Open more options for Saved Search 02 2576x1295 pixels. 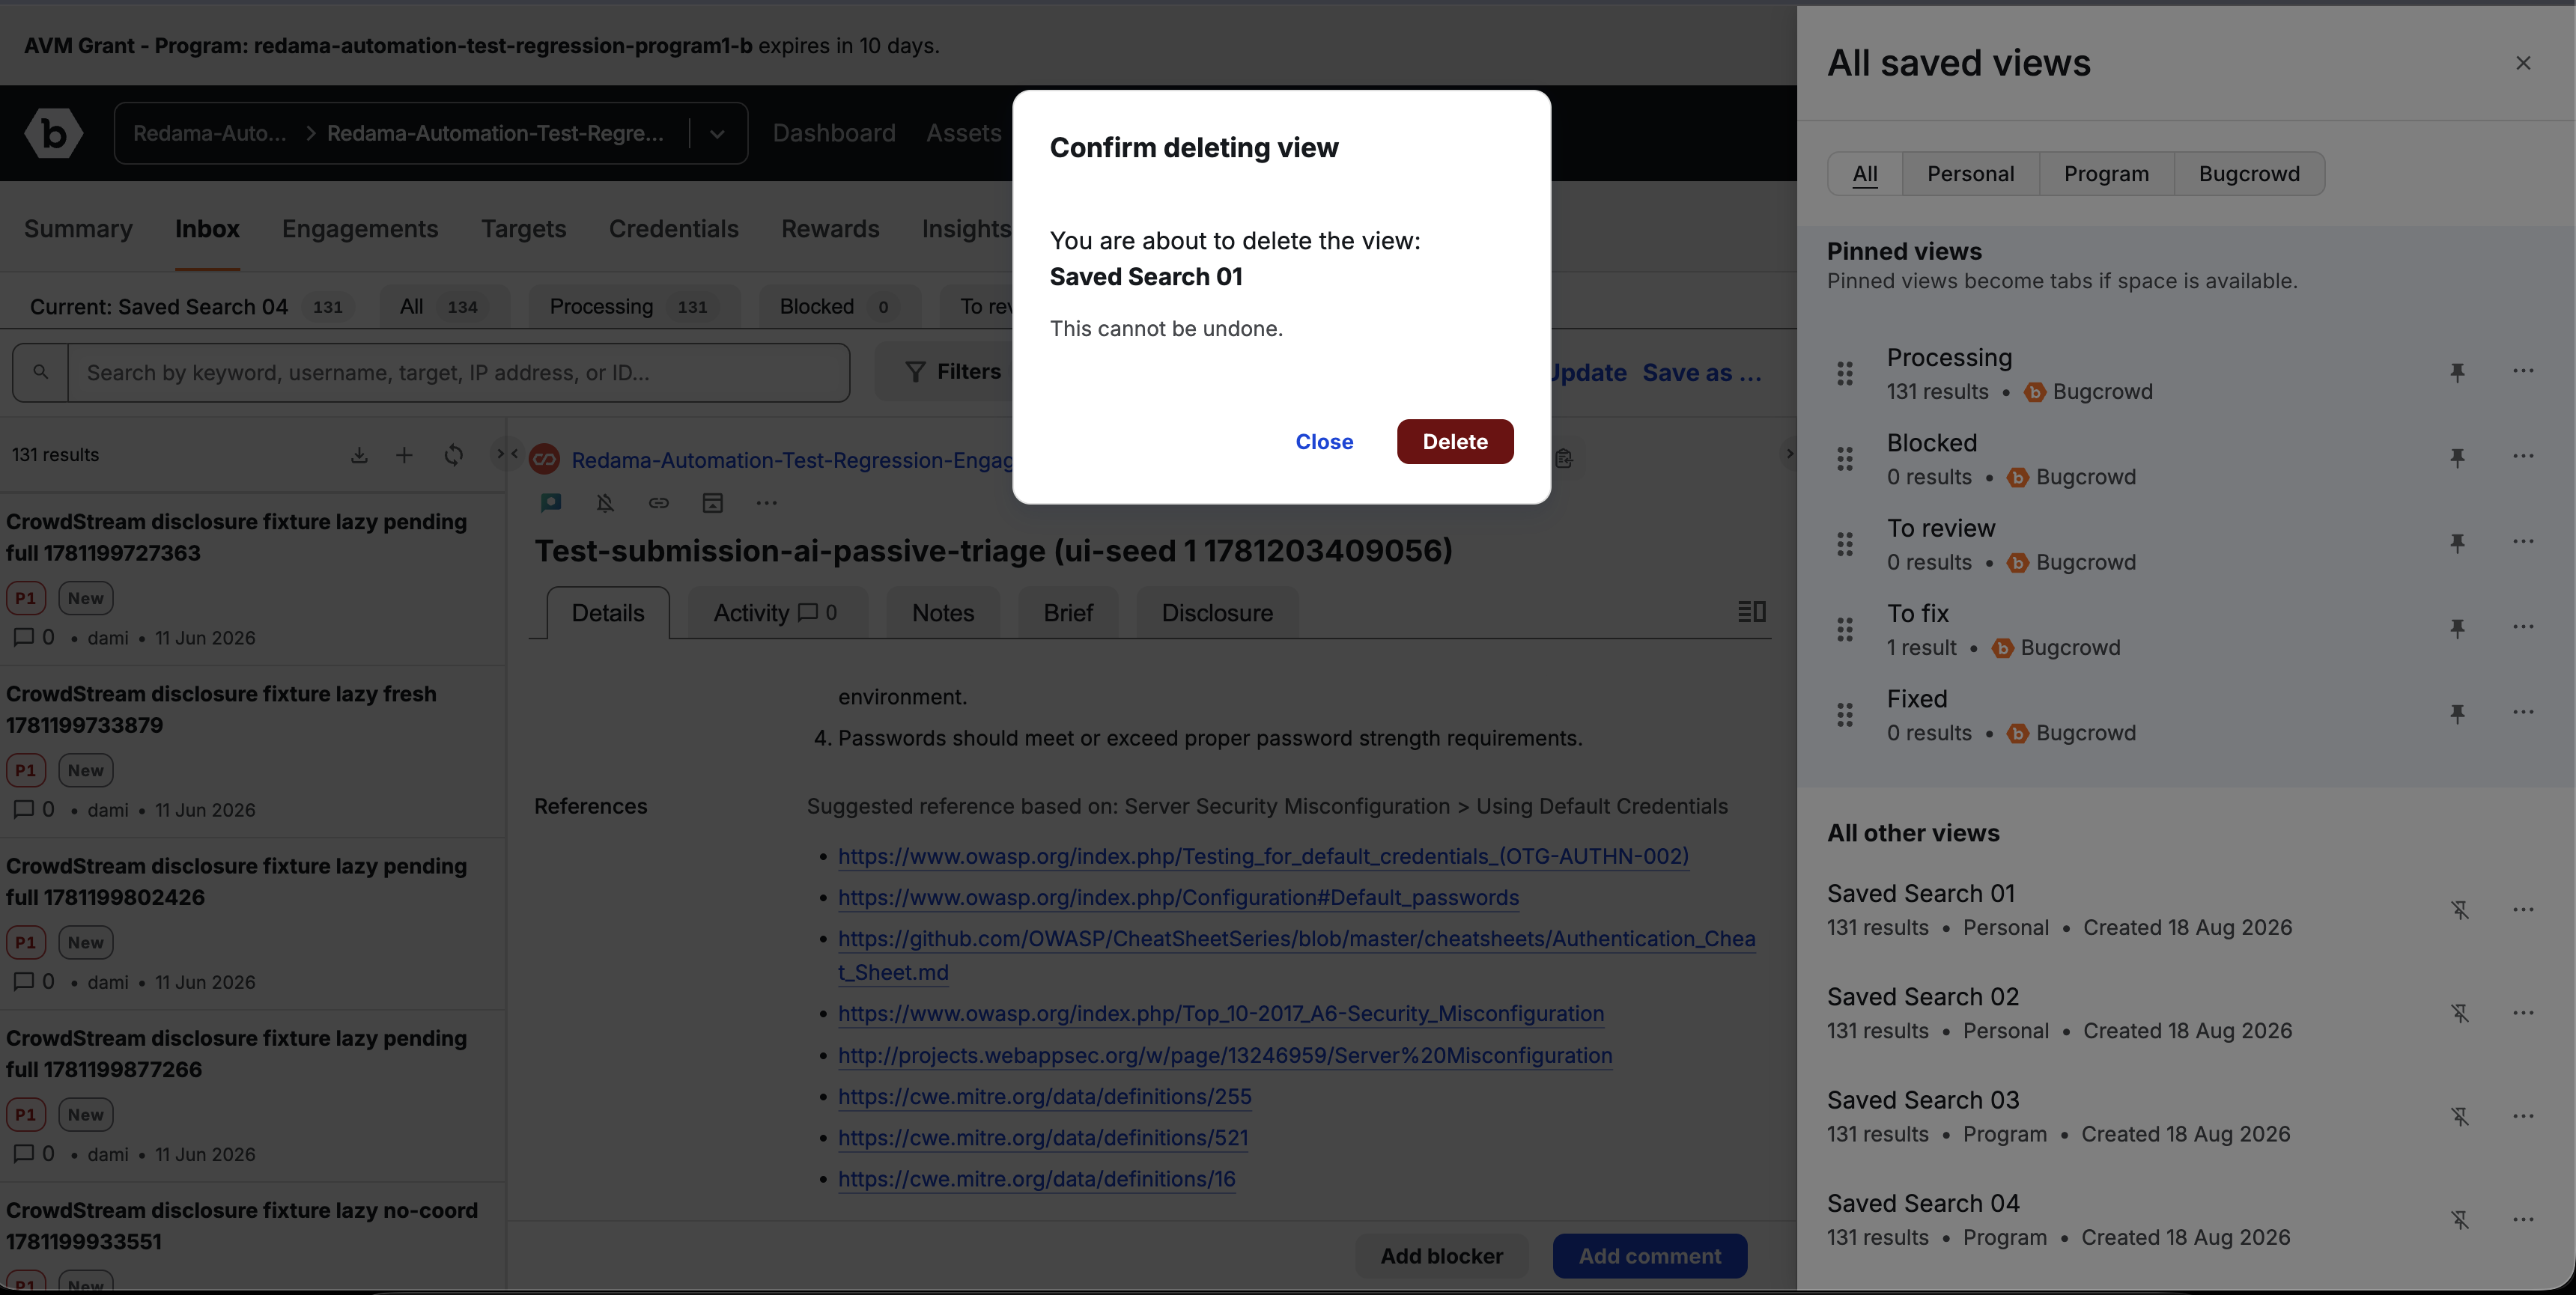(x=2523, y=1013)
